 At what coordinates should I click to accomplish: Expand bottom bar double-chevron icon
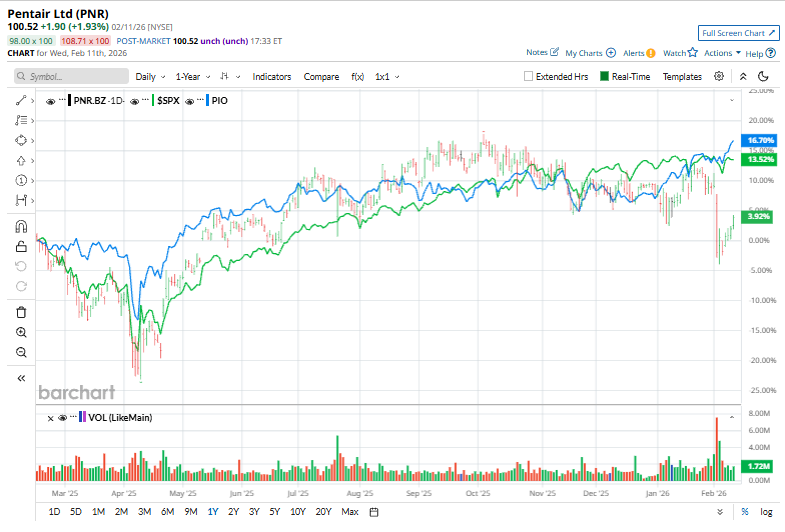tap(720, 512)
